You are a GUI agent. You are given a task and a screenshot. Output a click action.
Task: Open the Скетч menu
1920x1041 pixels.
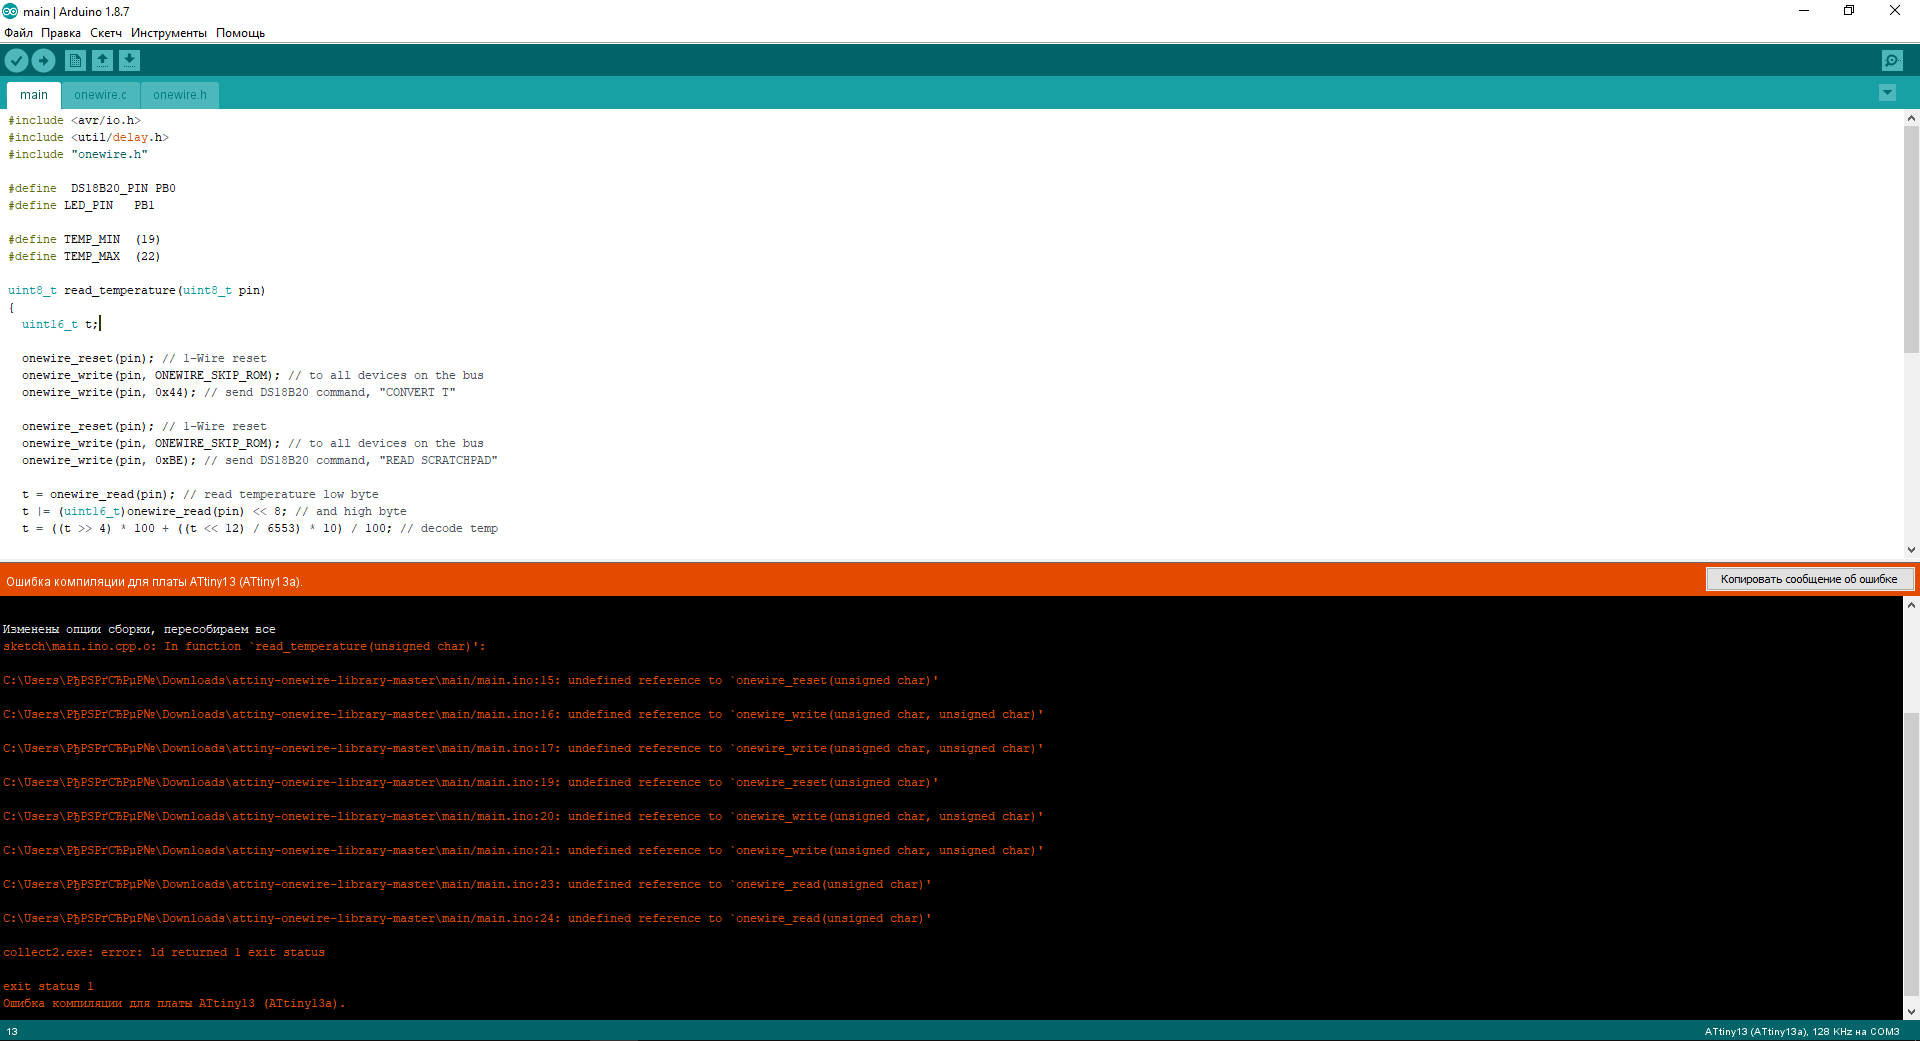106,33
